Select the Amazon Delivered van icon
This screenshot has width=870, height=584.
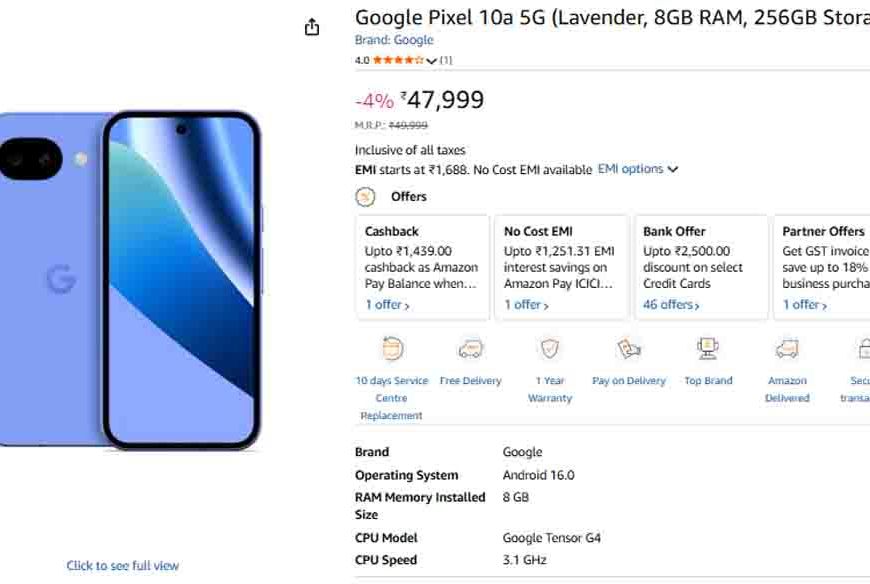pos(787,349)
